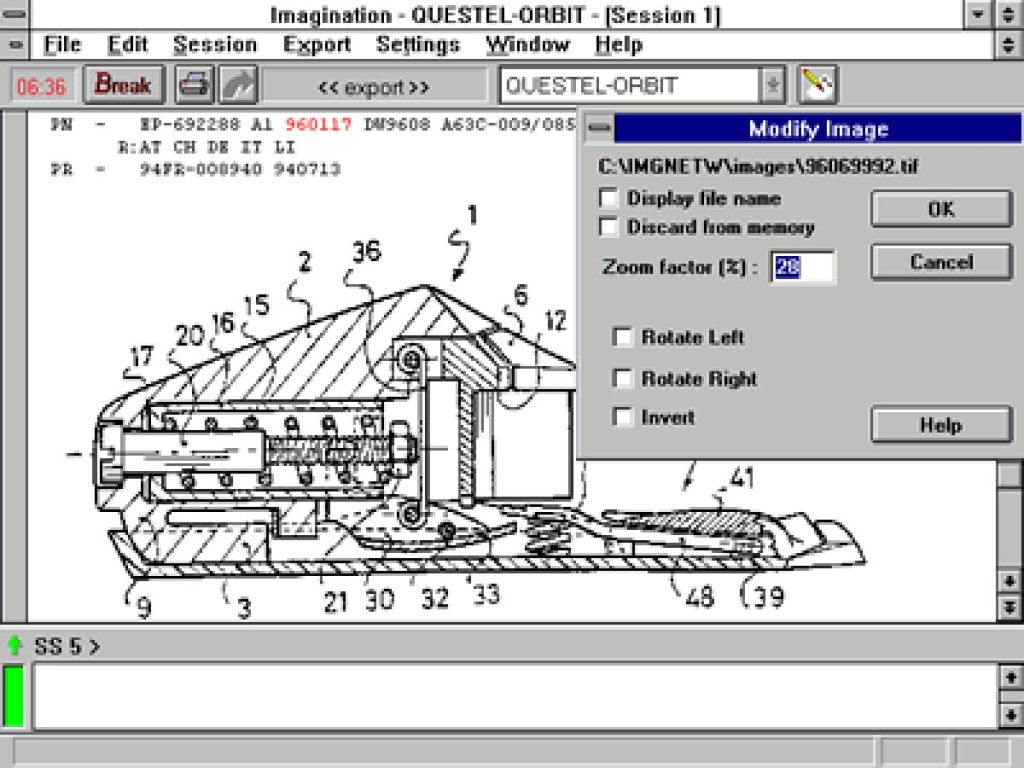Viewport: 1024px width, 768px height.
Task: Enable the Display file name checkbox
Action: coord(608,198)
